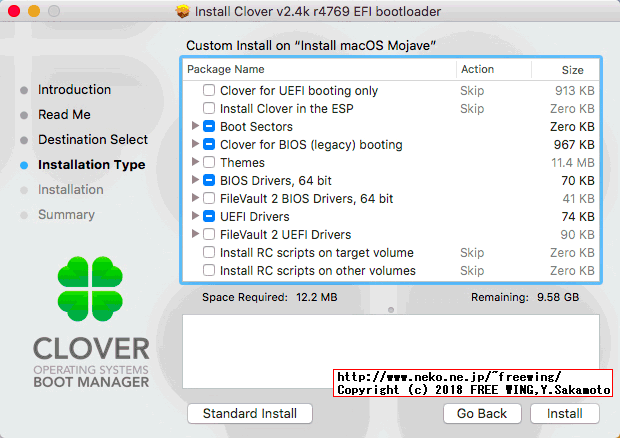Select the Installation Type step

coord(92,164)
